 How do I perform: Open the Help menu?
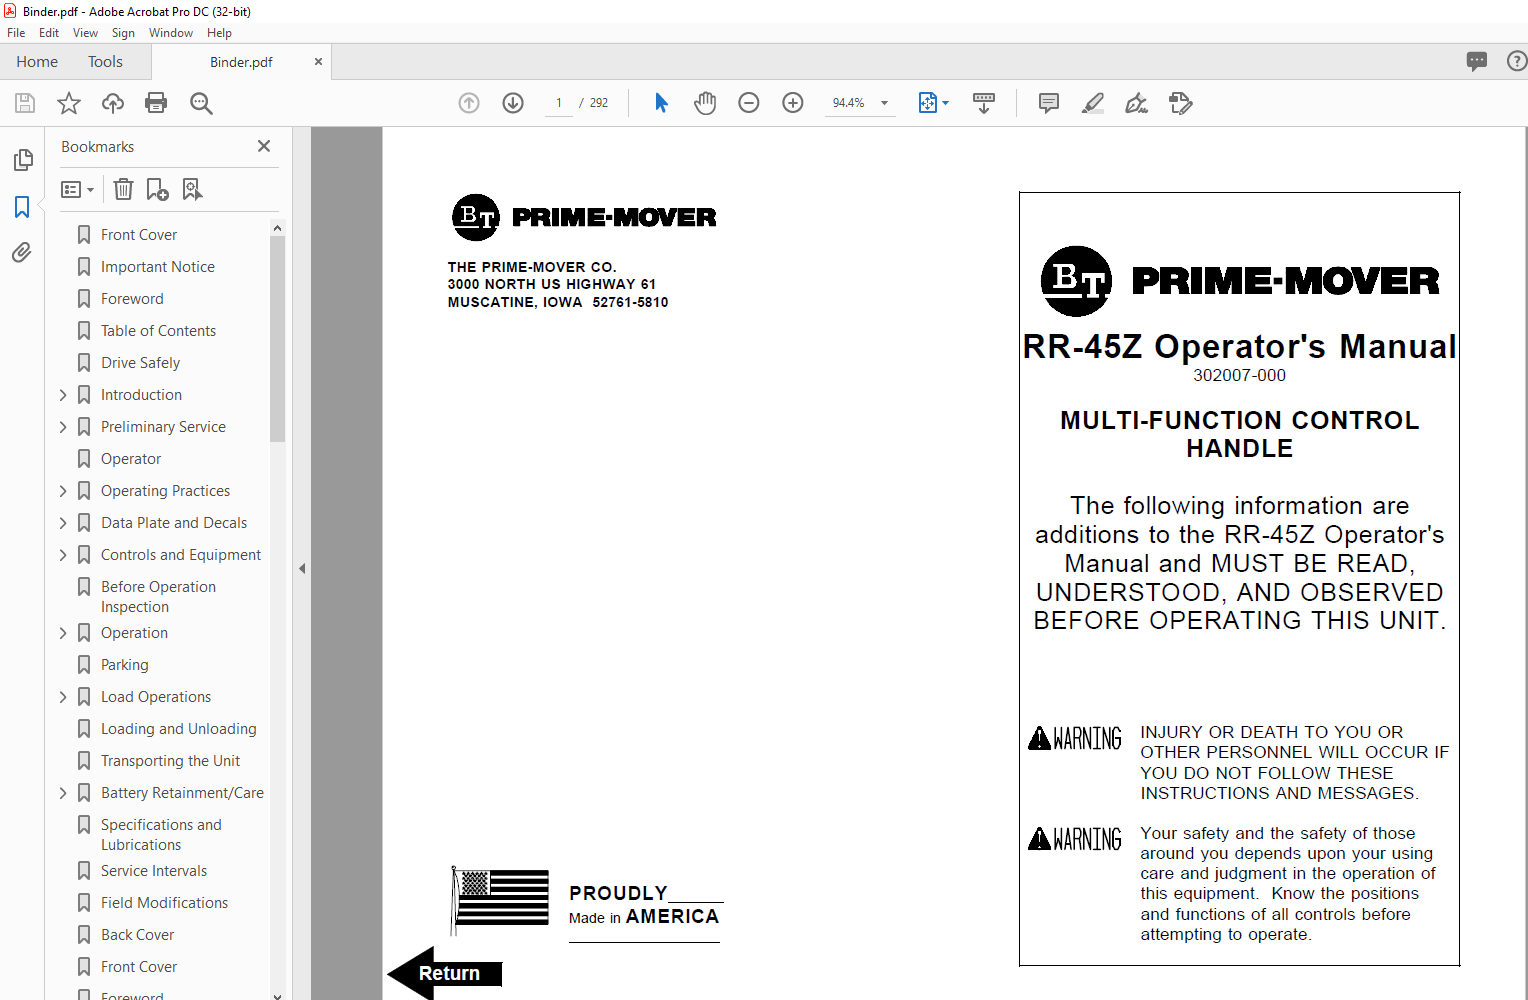(x=219, y=33)
